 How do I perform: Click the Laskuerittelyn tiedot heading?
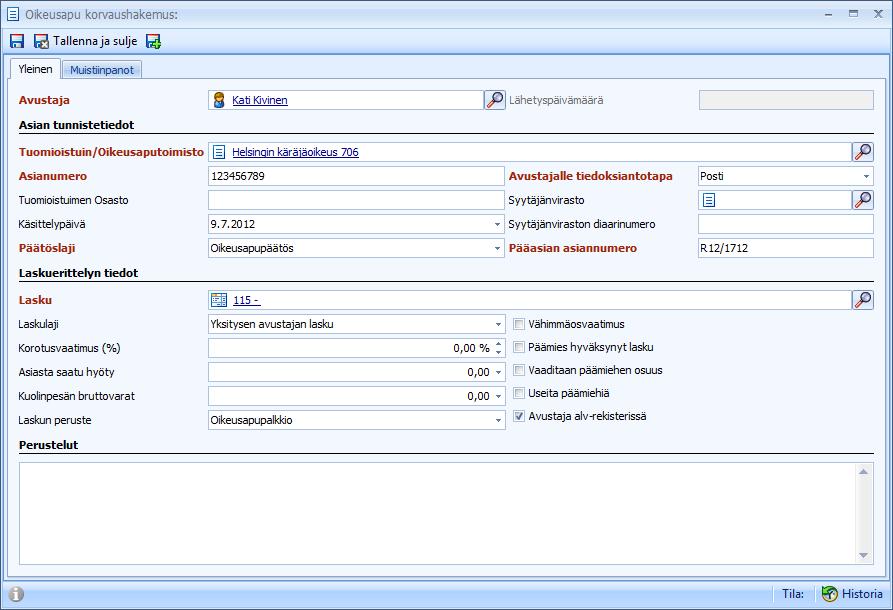tap(79, 273)
